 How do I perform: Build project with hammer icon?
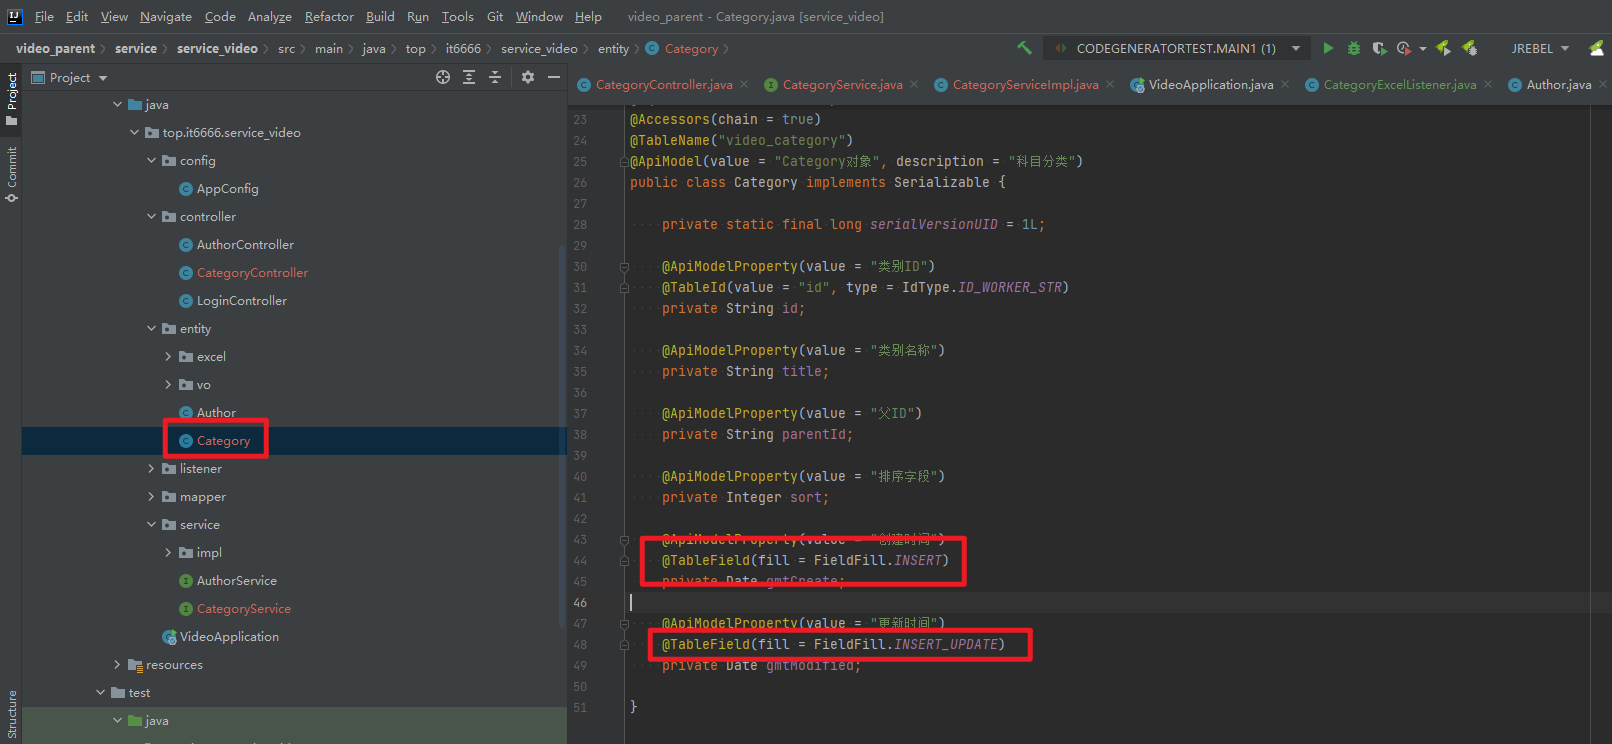(x=1024, y=48)
